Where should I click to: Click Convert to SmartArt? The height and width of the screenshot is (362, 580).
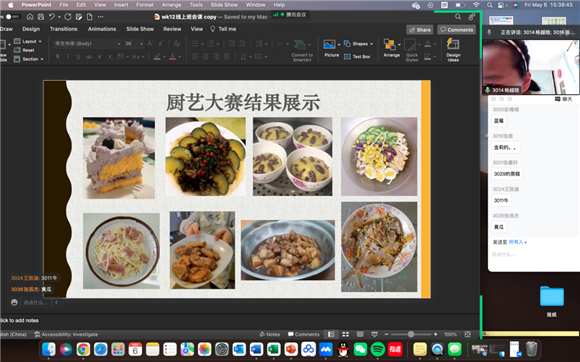302,50
